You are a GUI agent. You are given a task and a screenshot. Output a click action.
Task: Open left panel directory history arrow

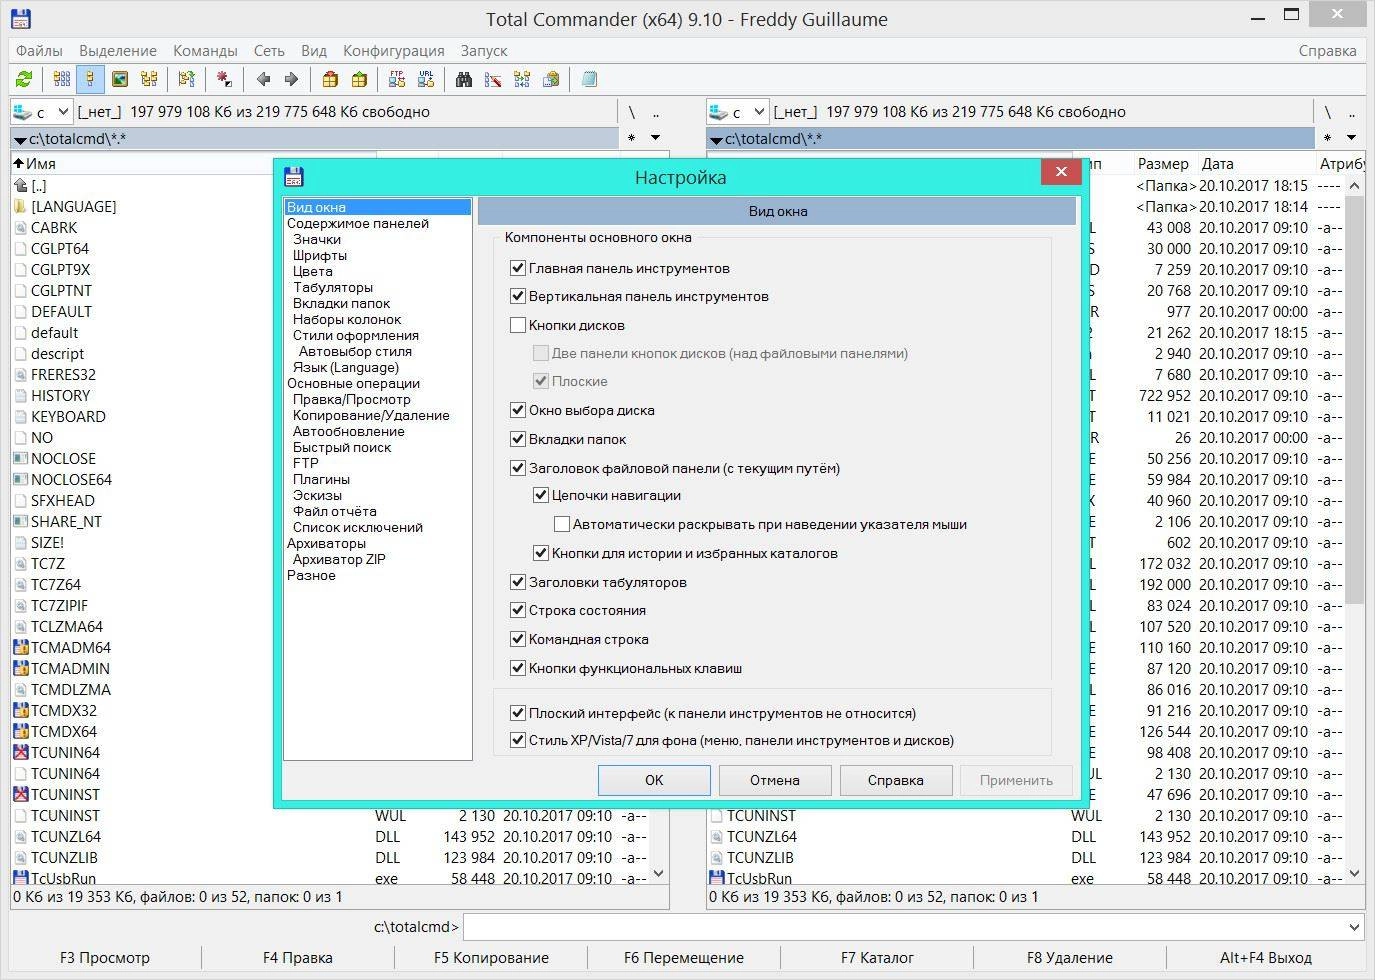click(x=656, y=138)
